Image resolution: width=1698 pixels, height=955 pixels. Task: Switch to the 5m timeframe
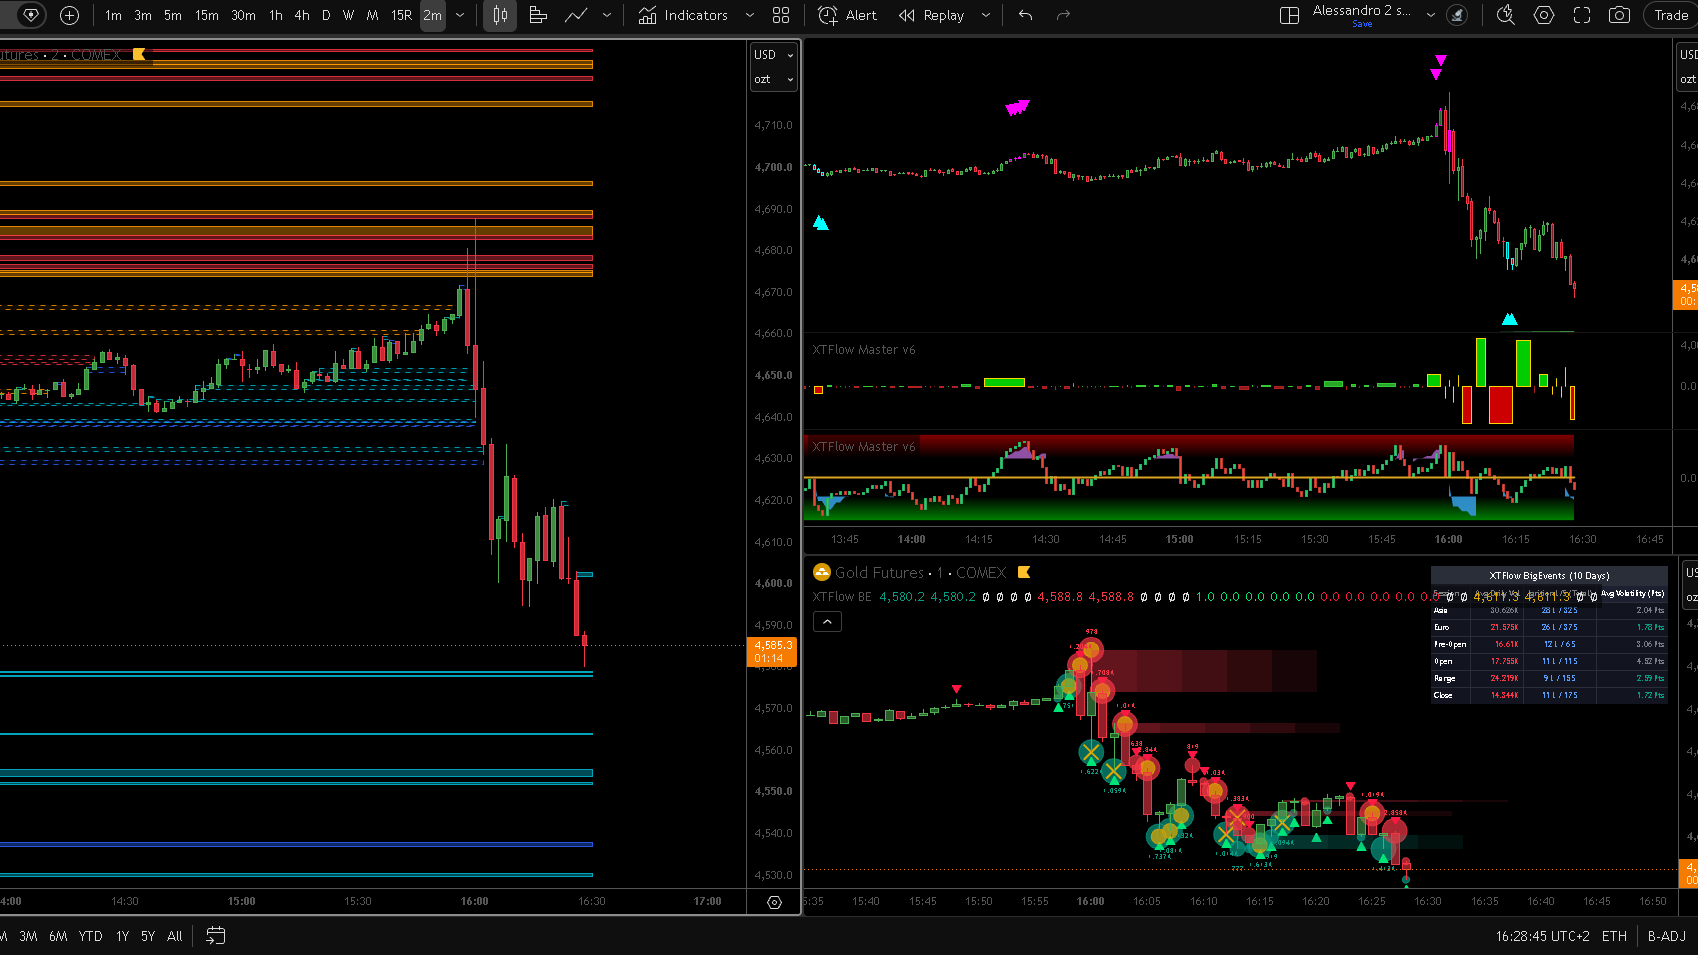(x=173, y=15)
